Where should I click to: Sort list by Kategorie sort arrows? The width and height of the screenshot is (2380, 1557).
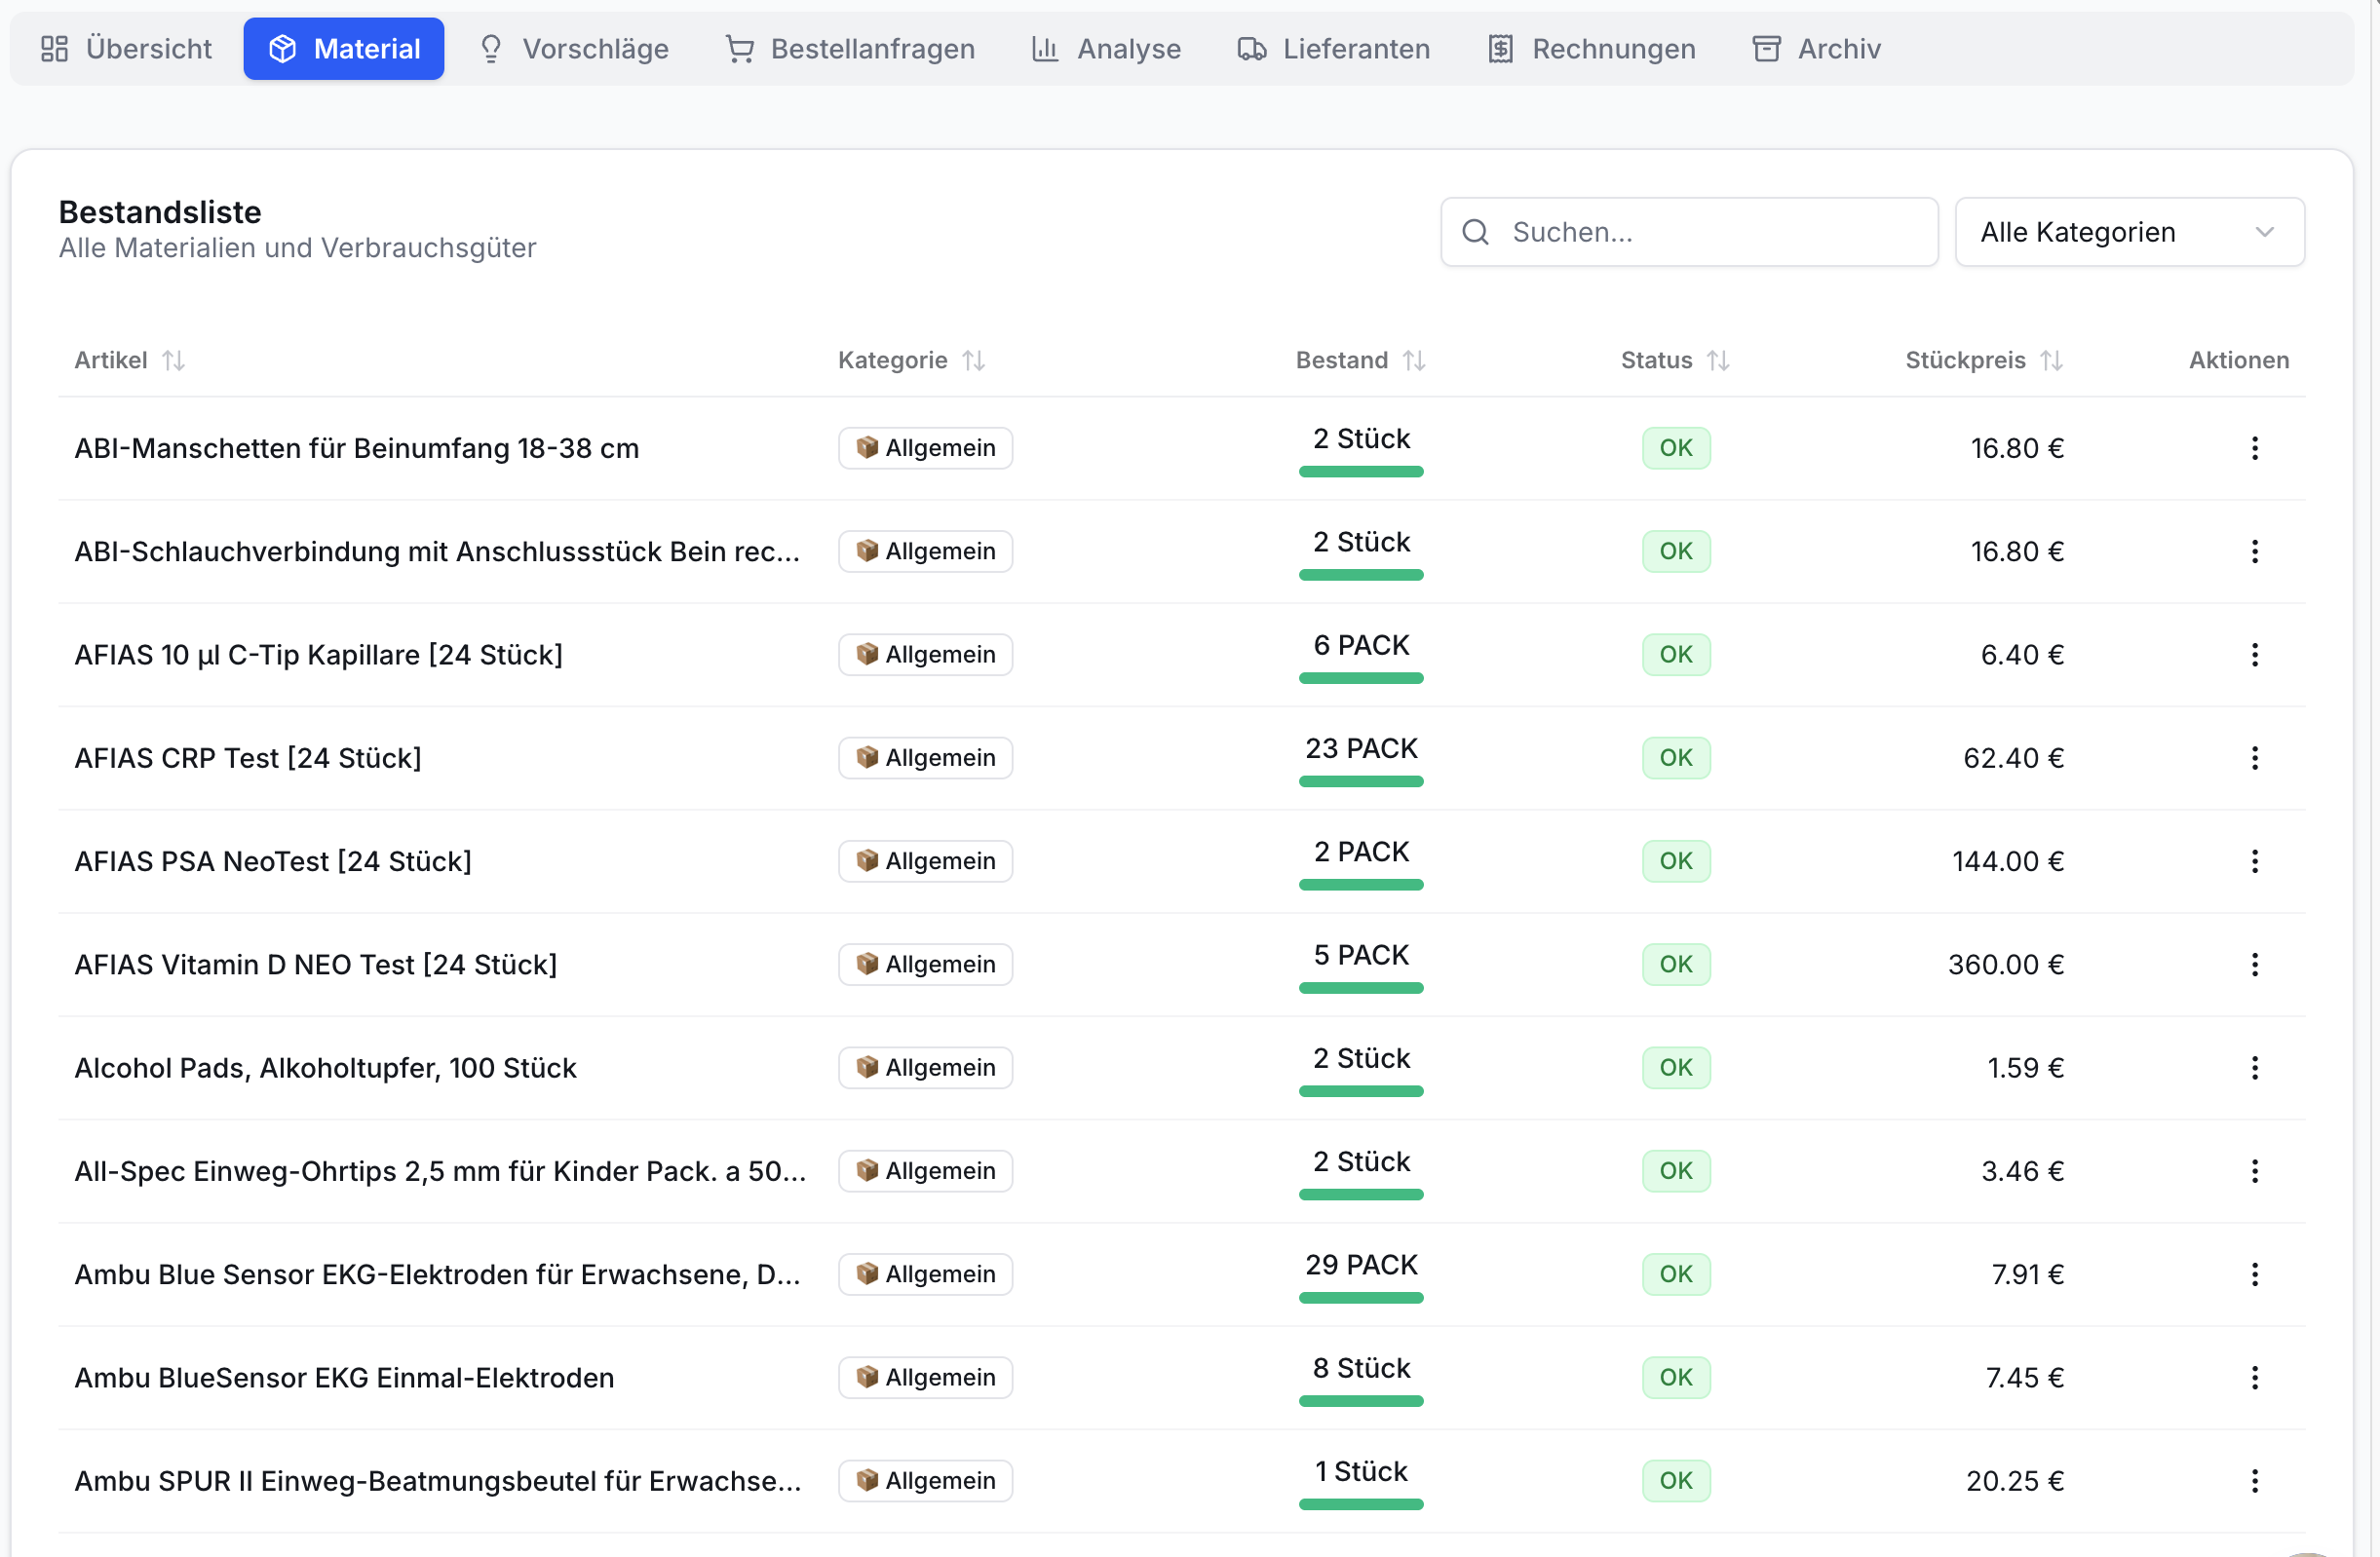tap(974, 360)
